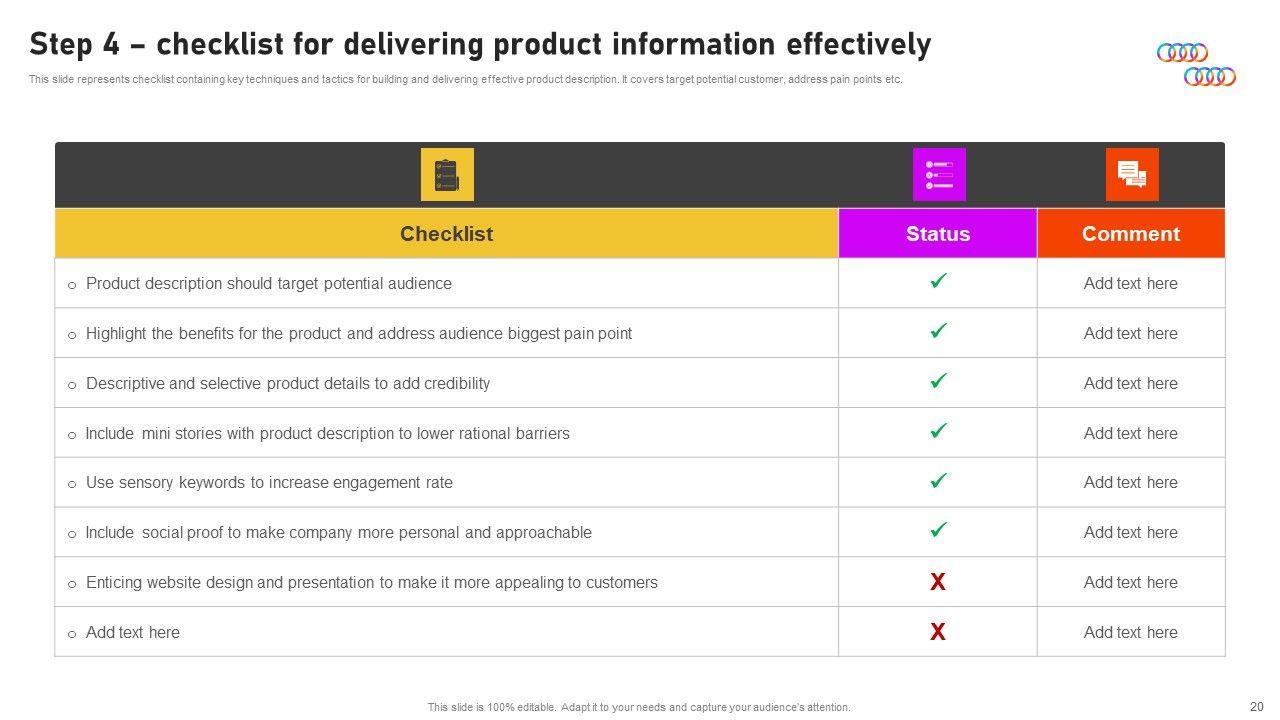Select the magenta Status column header
Viewport: 1280px width, 720px height.
[938, 234]
